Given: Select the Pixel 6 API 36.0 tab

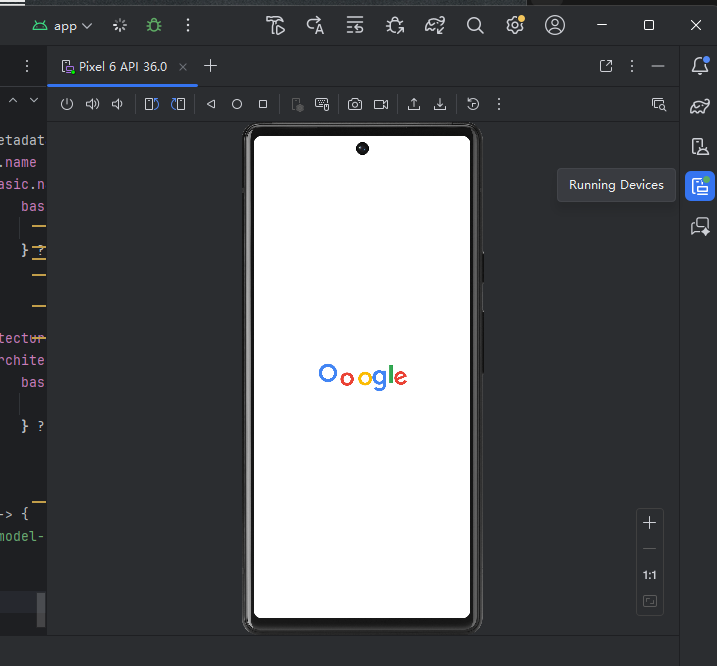Looking at the screenshot, I should coord(122,67).
